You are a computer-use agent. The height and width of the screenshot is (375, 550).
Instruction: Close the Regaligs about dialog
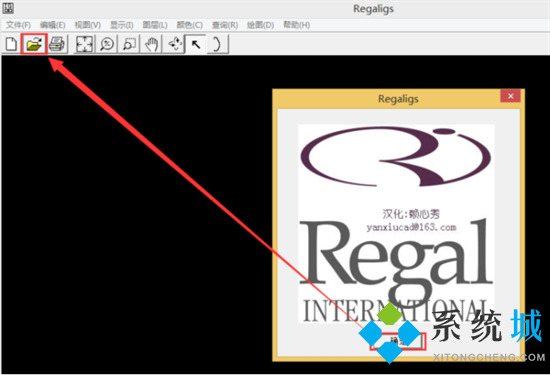510,96
